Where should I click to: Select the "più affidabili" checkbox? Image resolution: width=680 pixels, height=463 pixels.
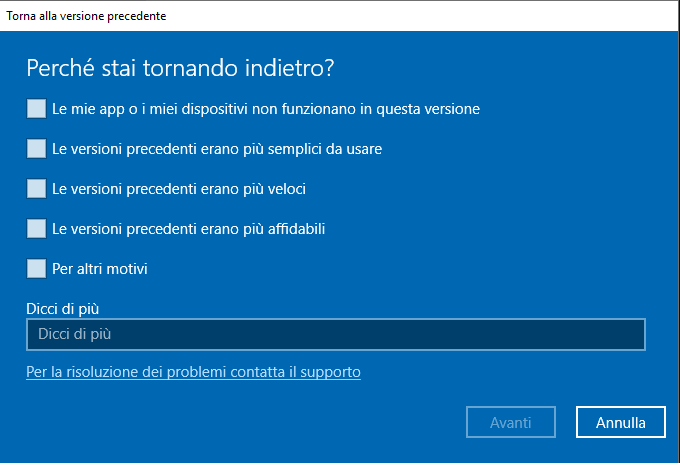36,228
